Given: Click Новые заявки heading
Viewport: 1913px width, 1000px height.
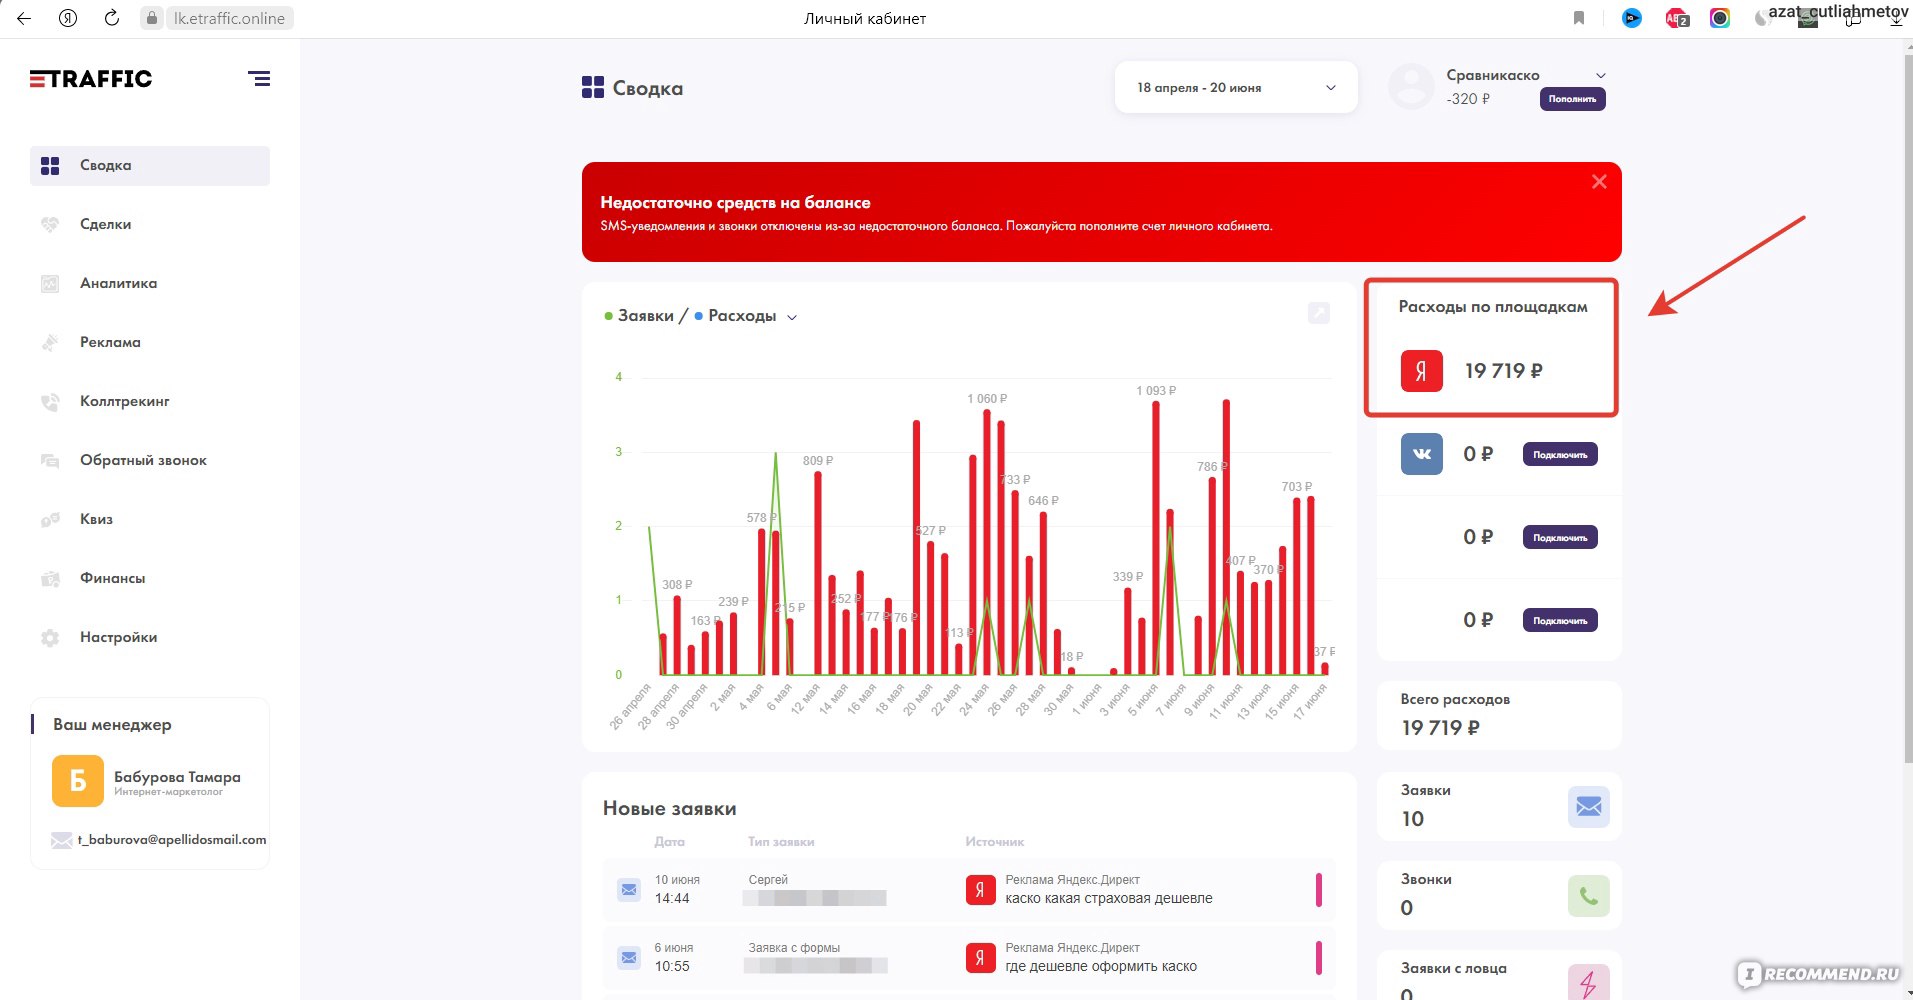Looking at the screenshot, I should tap(669, 809).
